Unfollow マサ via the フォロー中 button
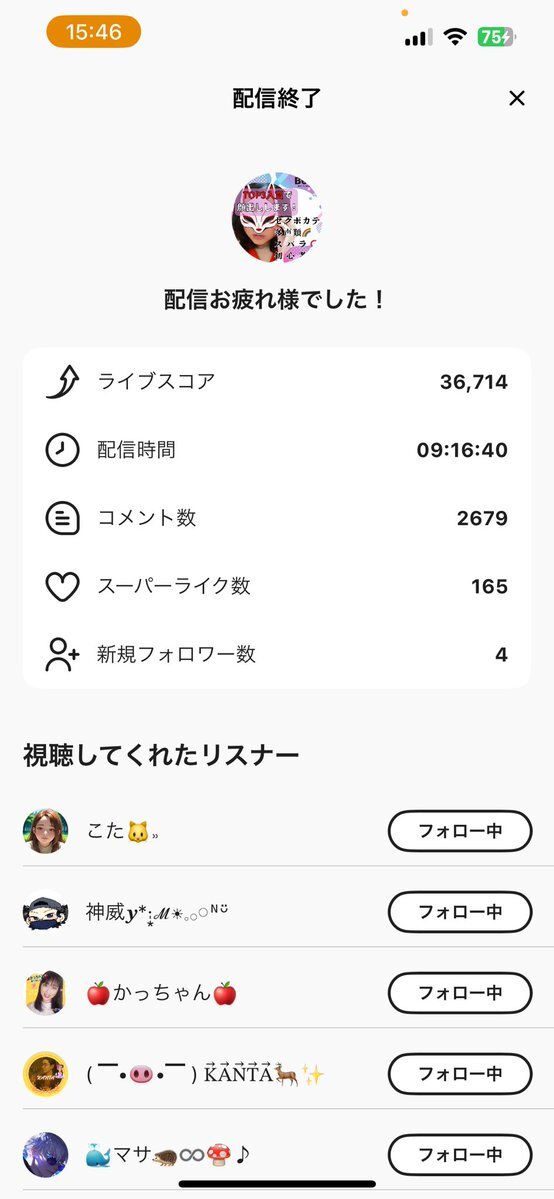 tap(460, 1155)
